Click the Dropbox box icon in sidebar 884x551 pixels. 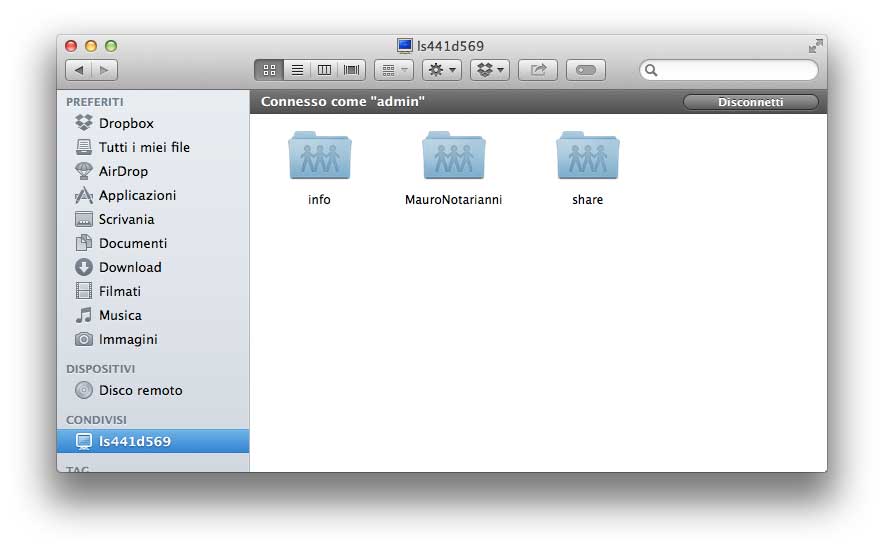[x=84, y=122]
